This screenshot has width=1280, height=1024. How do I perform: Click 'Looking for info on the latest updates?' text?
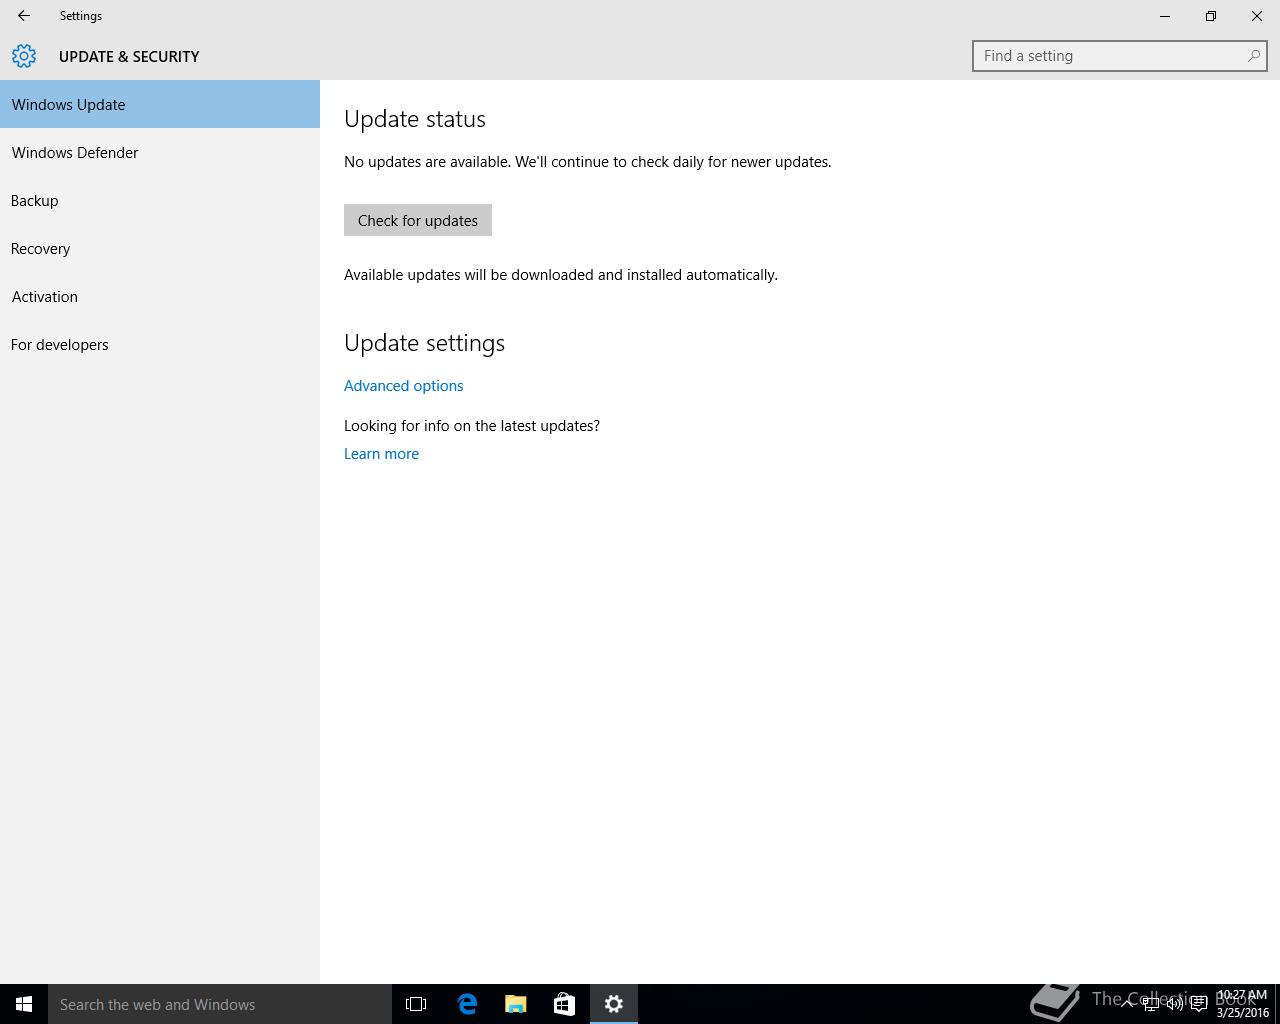tap(472, 426)
